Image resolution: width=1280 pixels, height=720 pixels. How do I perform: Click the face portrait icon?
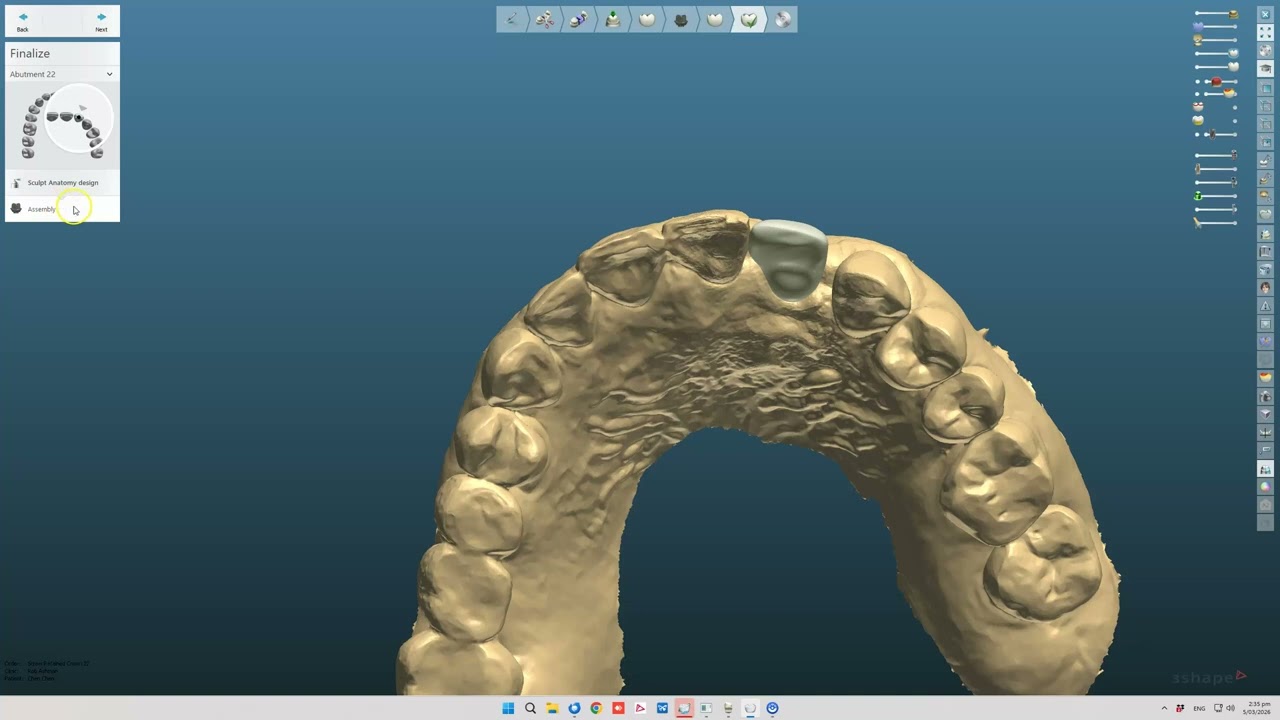(1265, 287)
